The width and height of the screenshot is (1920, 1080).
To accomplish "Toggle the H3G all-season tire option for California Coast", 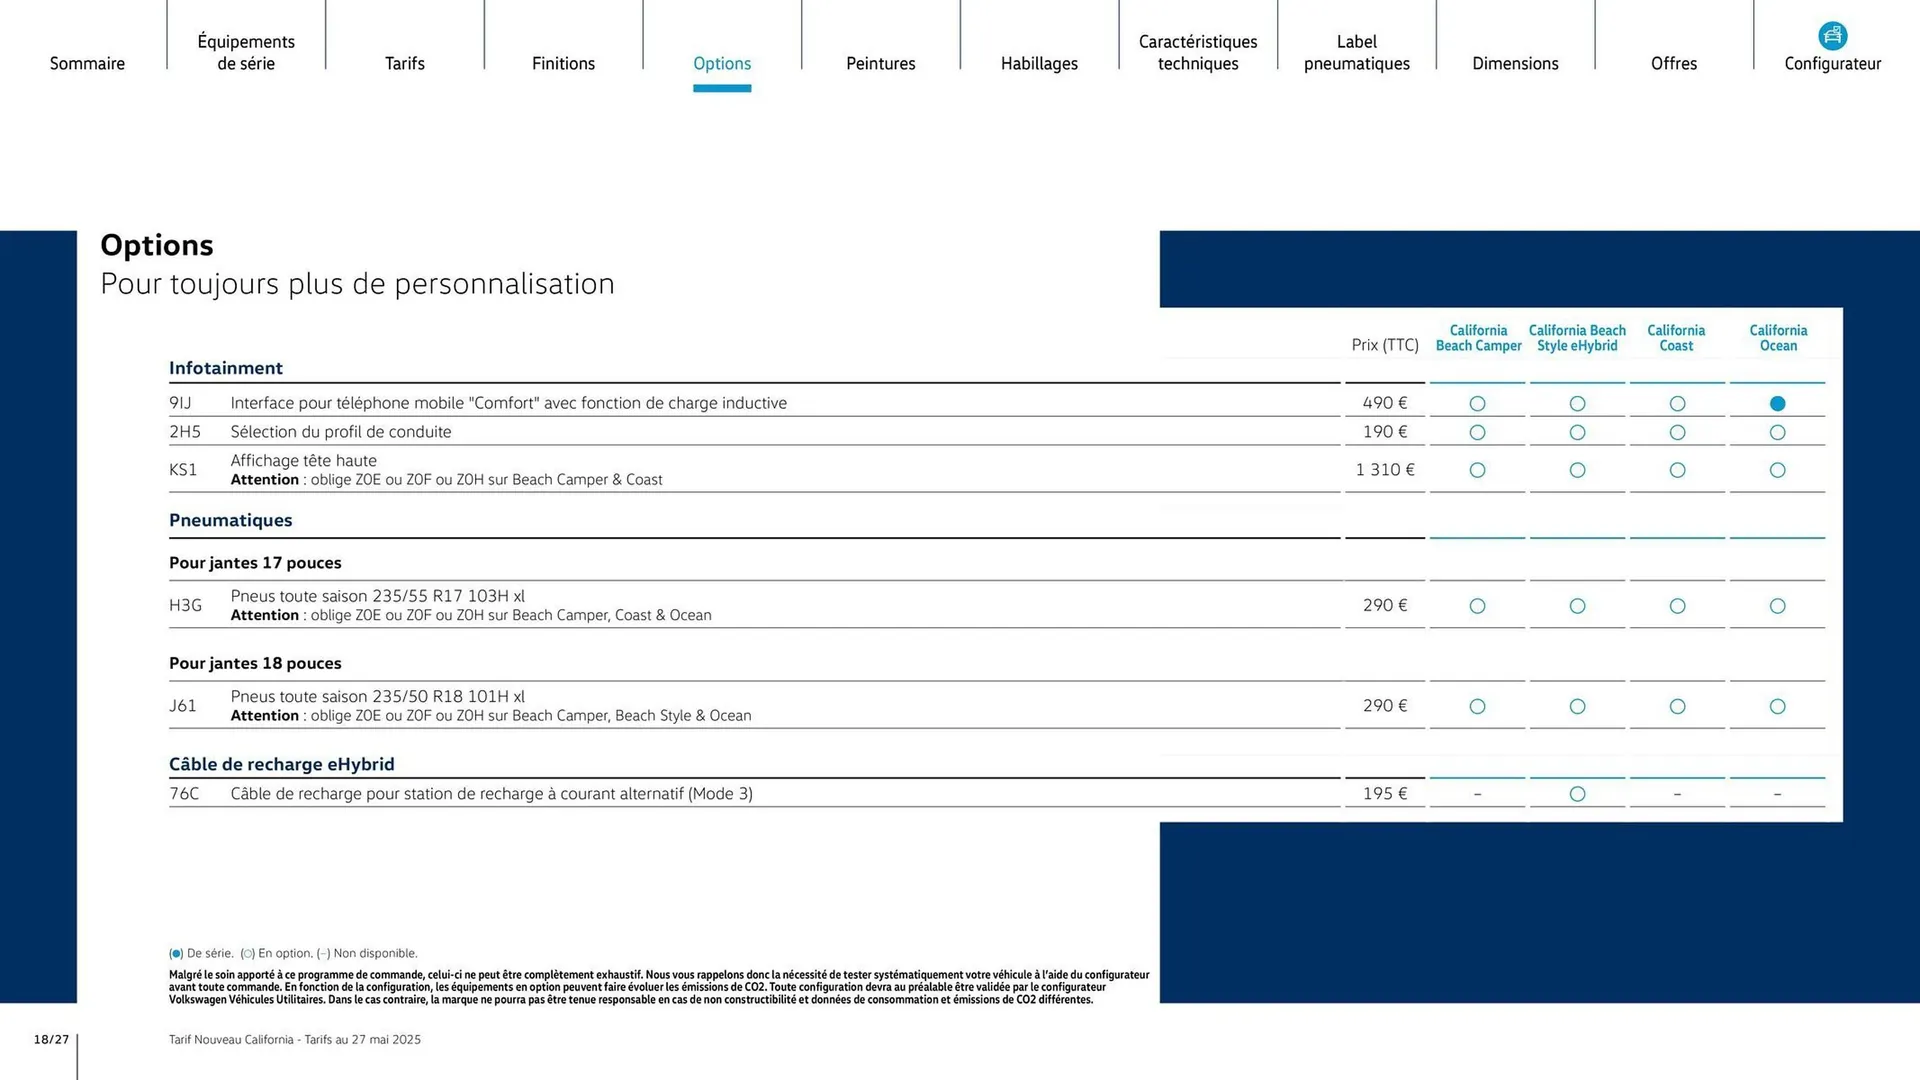I will tap(1676, 605).
